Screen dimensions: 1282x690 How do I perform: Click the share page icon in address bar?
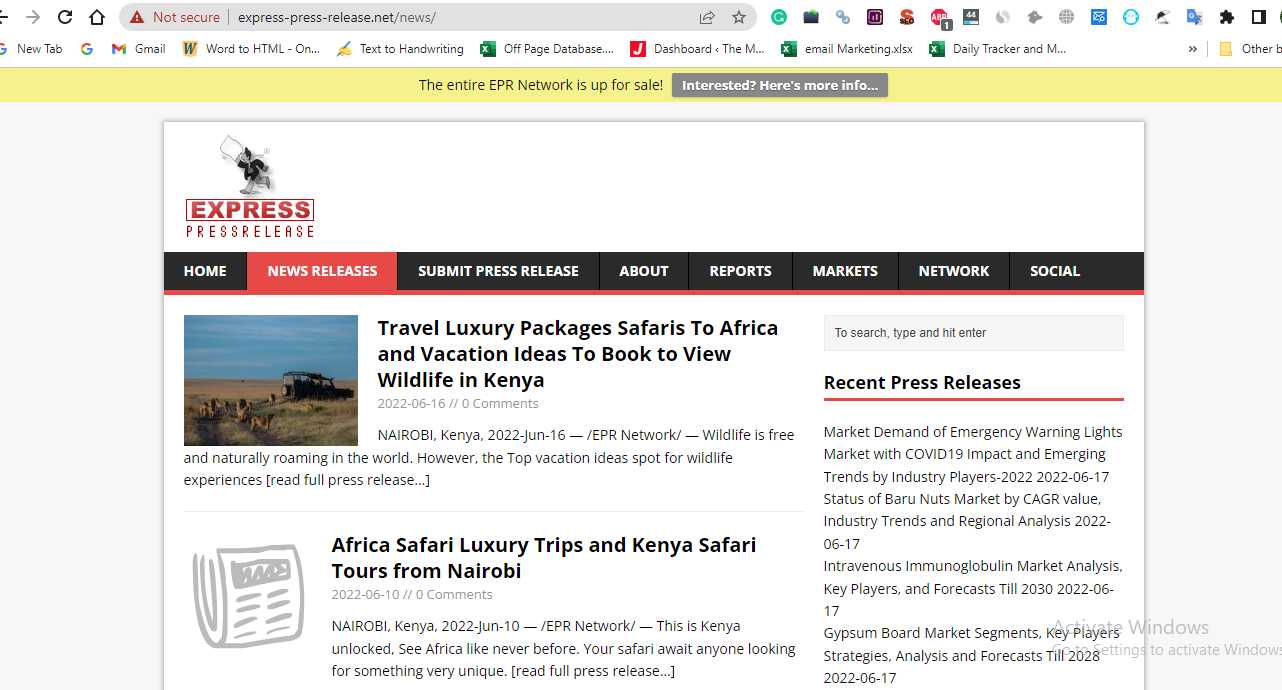coord(707,17)
